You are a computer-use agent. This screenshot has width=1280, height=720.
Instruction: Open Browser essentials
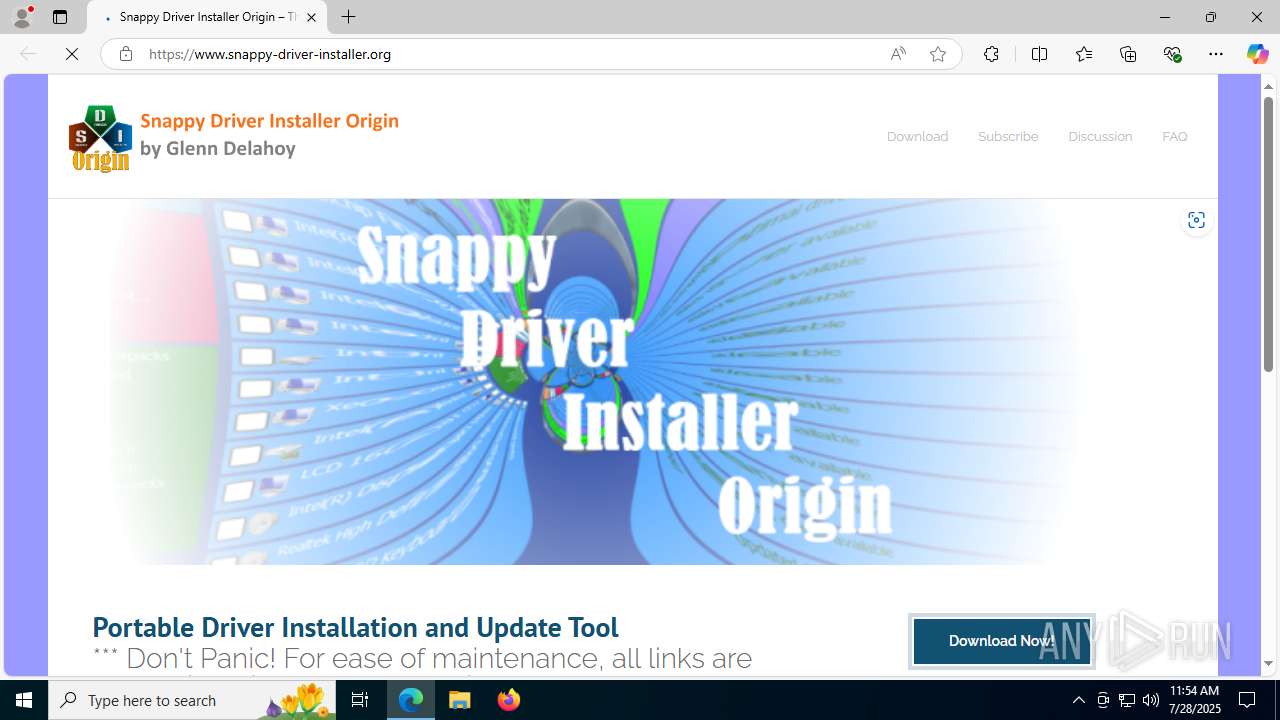1172,54
